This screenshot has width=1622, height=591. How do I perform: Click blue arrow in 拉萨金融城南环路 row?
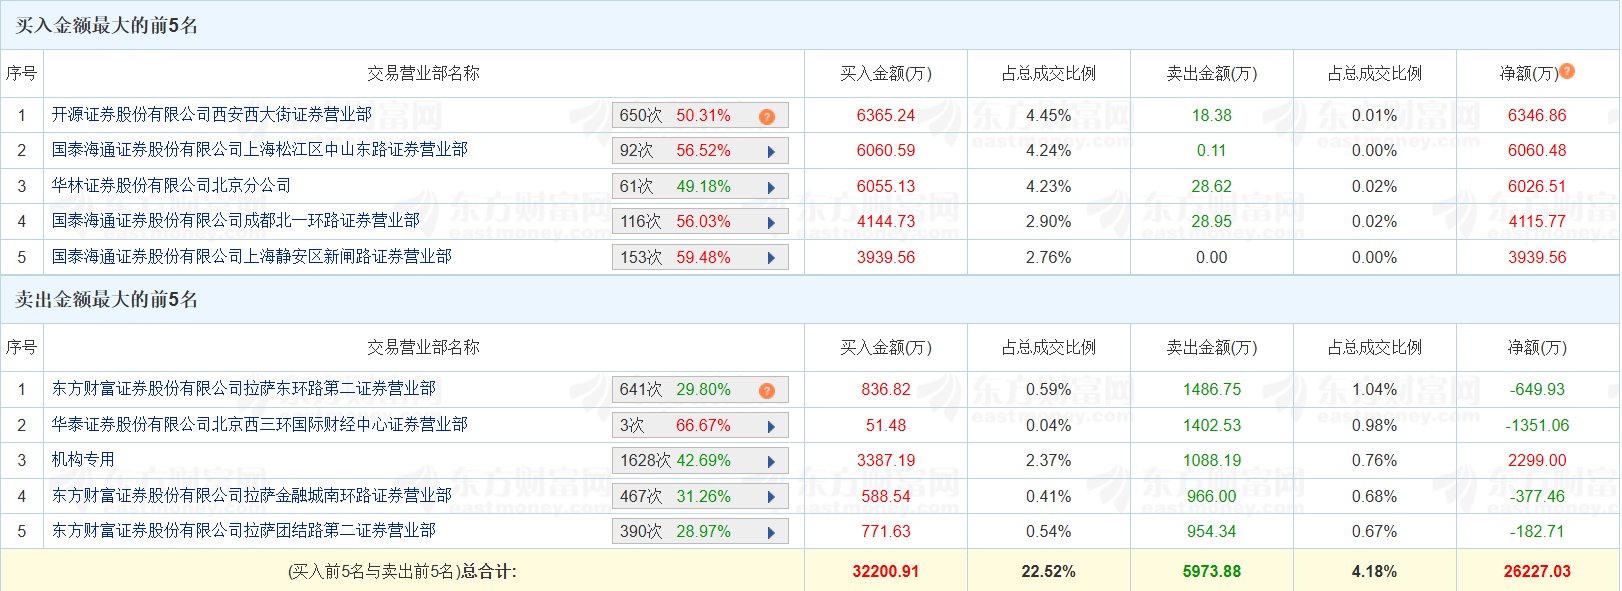tap(771, 498)
